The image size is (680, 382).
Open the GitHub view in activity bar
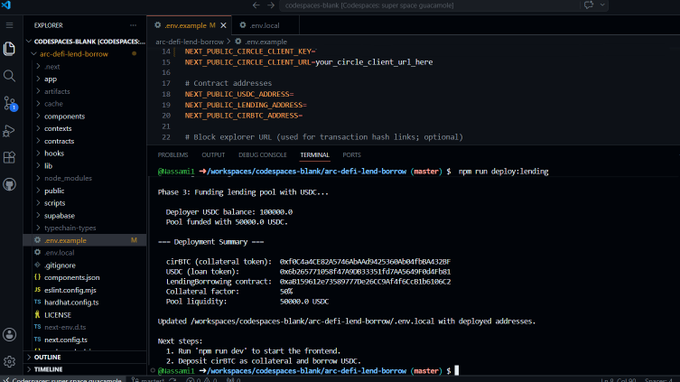click(x=9, y=185)
